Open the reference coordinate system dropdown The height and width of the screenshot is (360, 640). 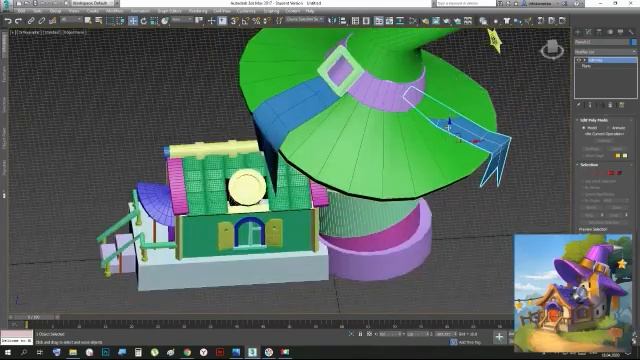[182, 20]
